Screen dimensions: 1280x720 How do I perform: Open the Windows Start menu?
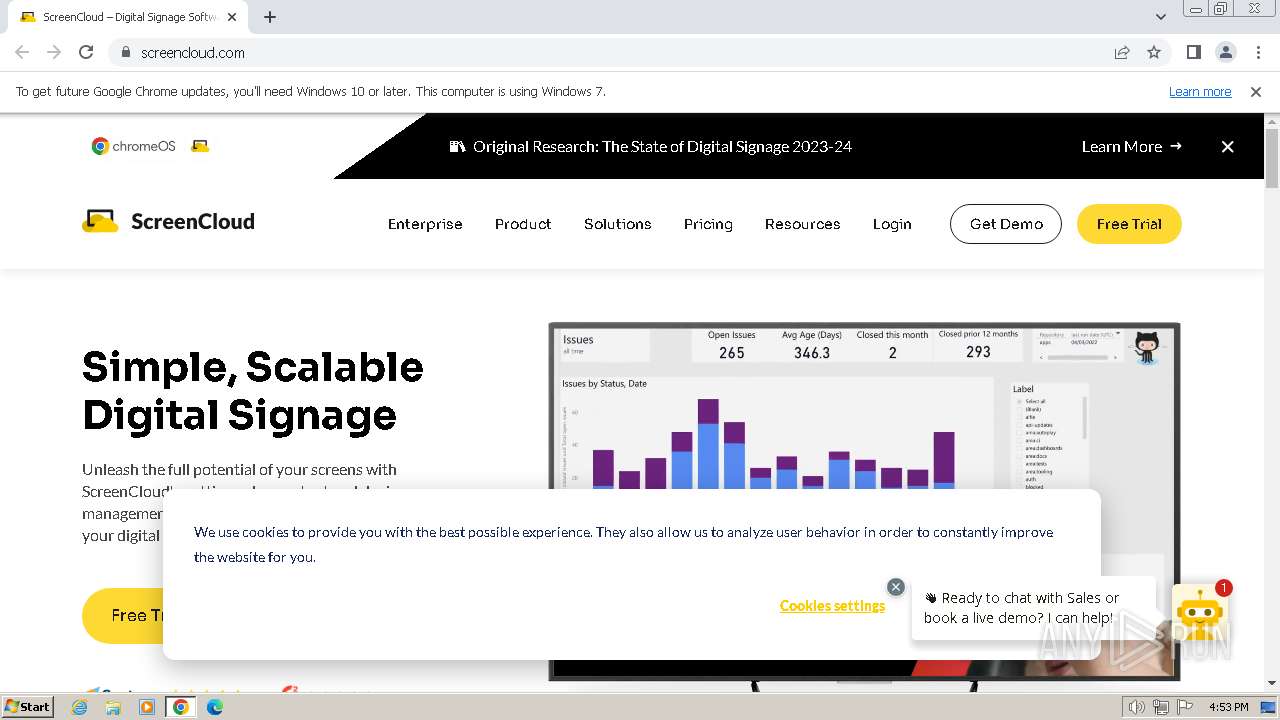[x=27, y=706]
